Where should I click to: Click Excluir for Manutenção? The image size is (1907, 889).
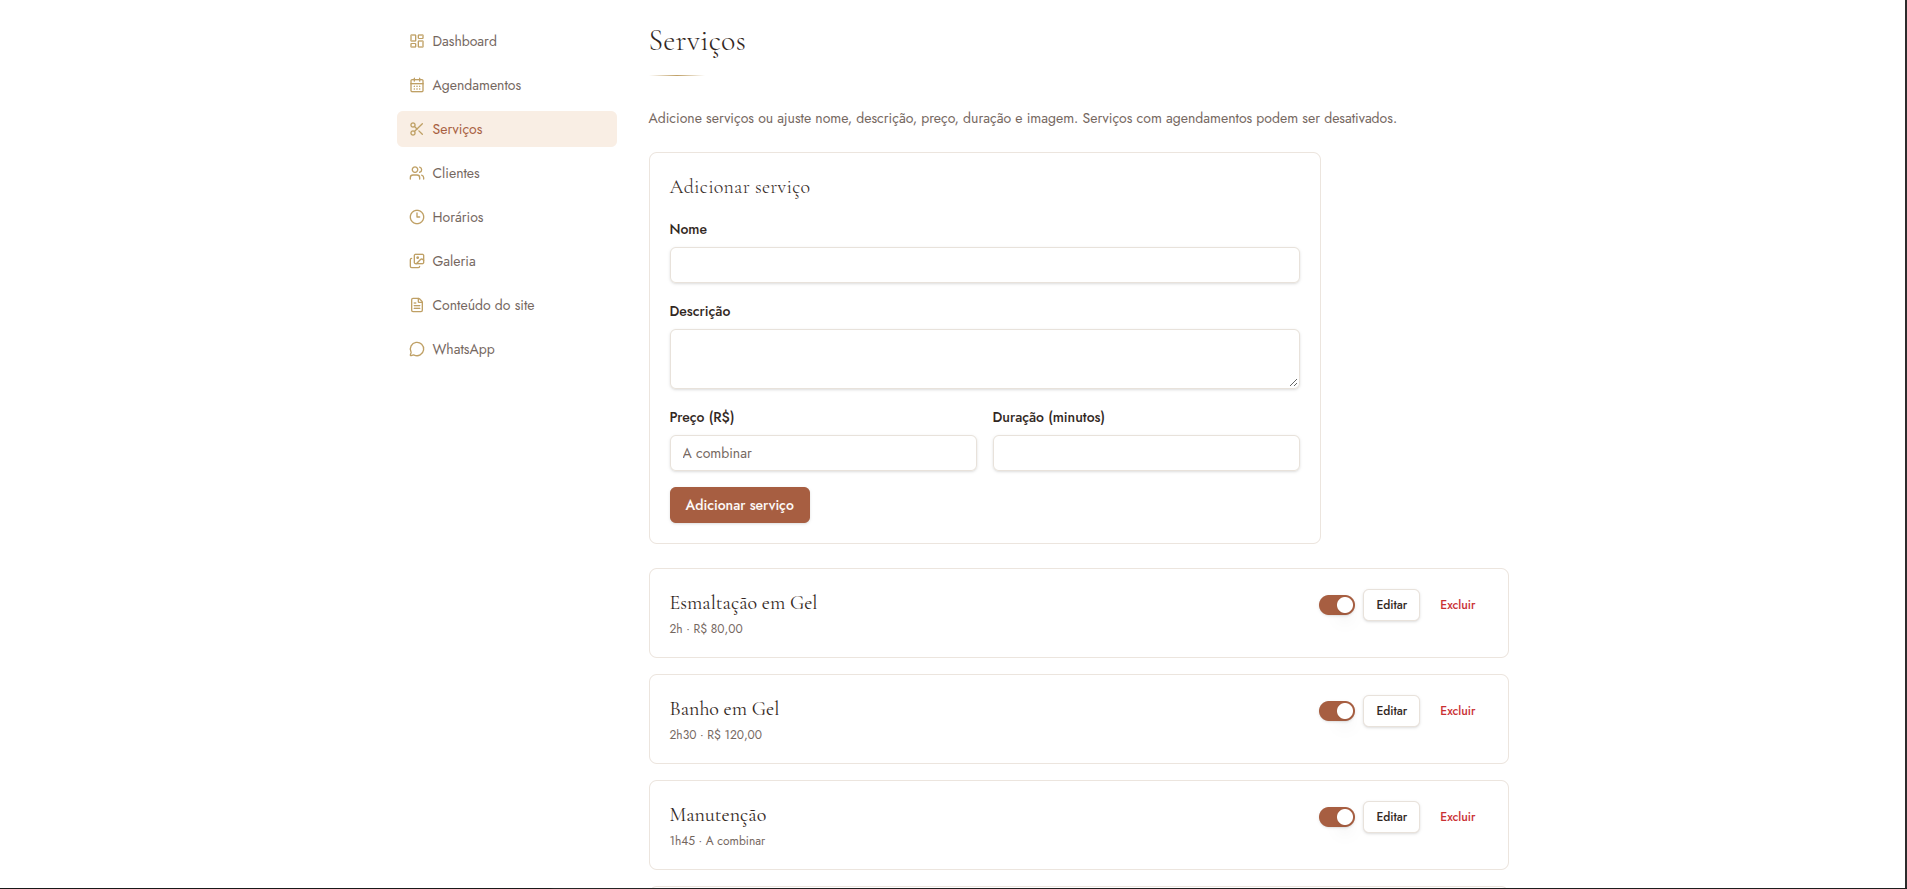pyautogui.click(x=1457, y=817)
